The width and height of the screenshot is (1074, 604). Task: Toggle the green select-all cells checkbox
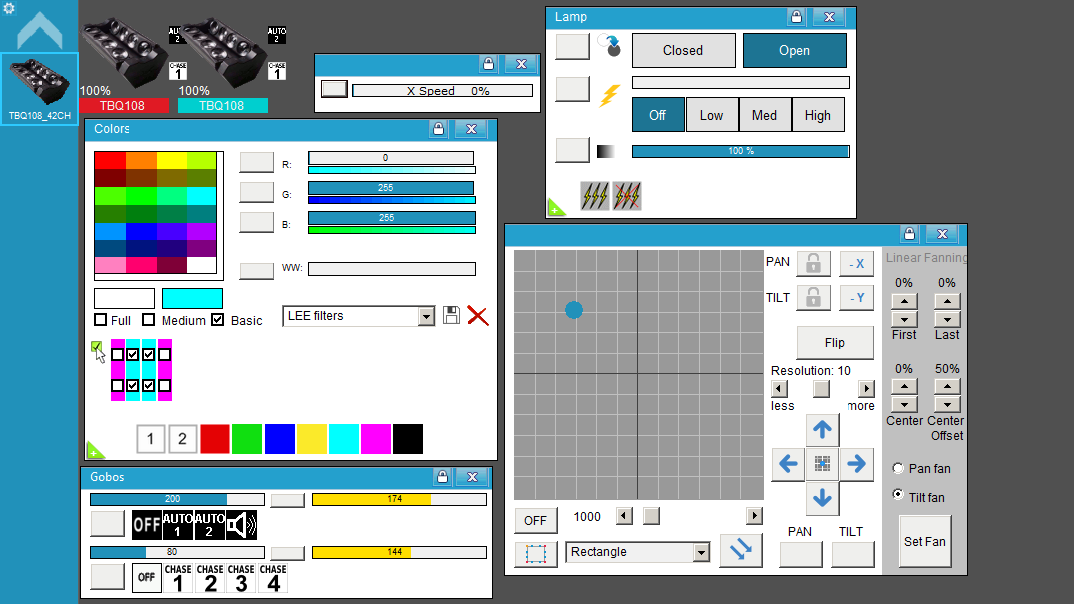[x=97, y=347]
